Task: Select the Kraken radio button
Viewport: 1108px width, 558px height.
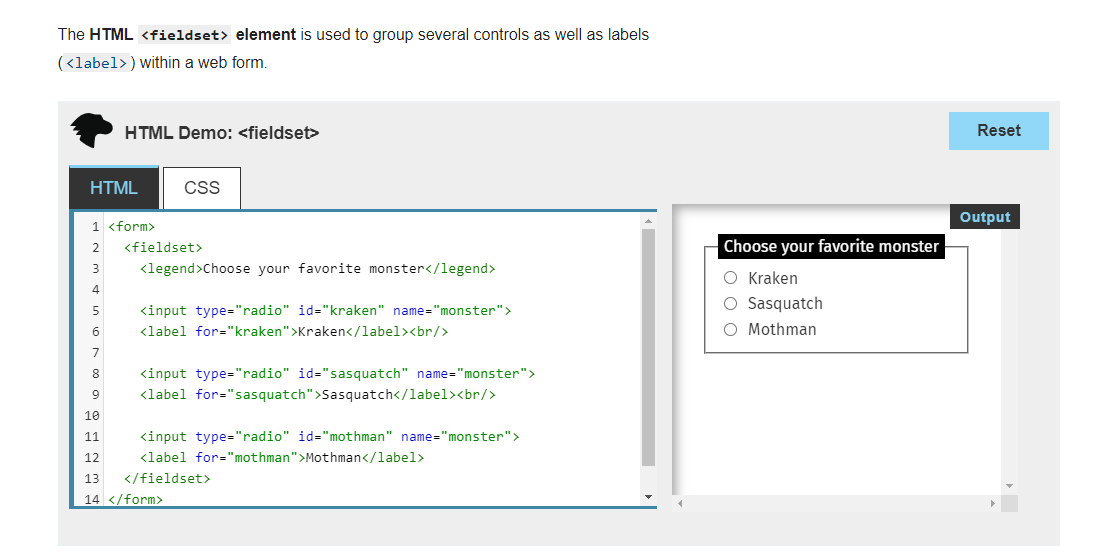Action: 731,278
